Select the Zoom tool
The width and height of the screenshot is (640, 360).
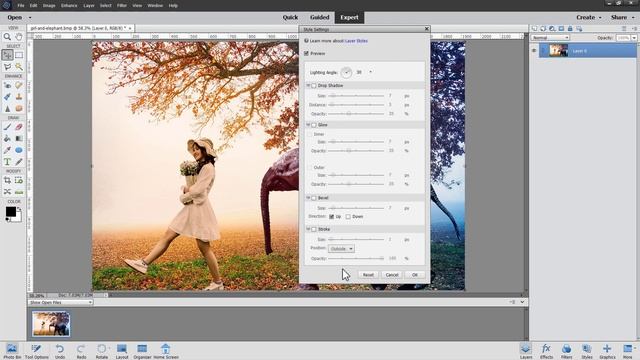(7, 37)
